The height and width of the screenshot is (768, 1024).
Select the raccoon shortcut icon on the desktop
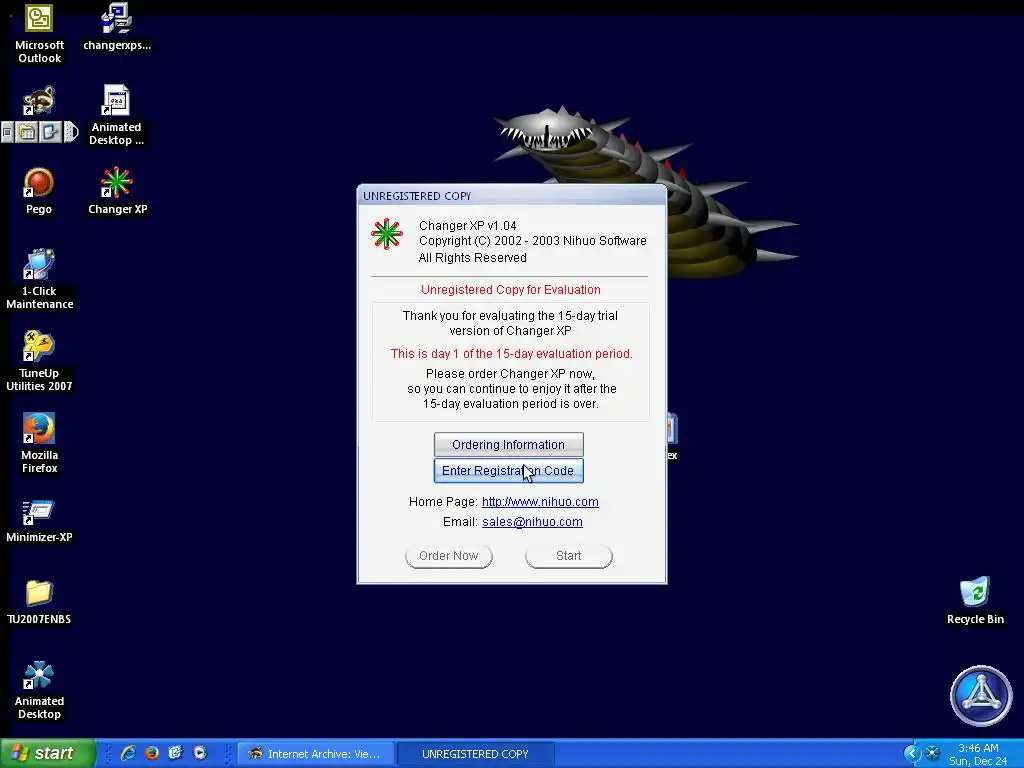coord(39,101)
